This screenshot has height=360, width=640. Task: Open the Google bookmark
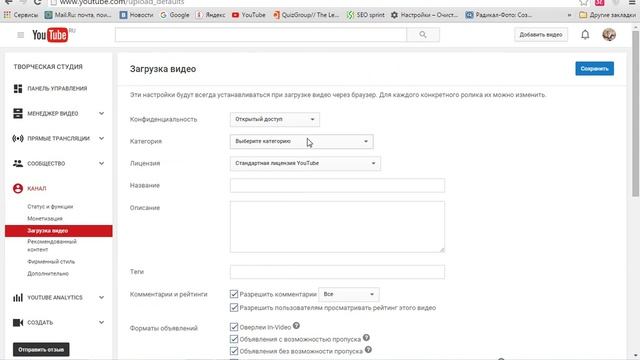175,15
